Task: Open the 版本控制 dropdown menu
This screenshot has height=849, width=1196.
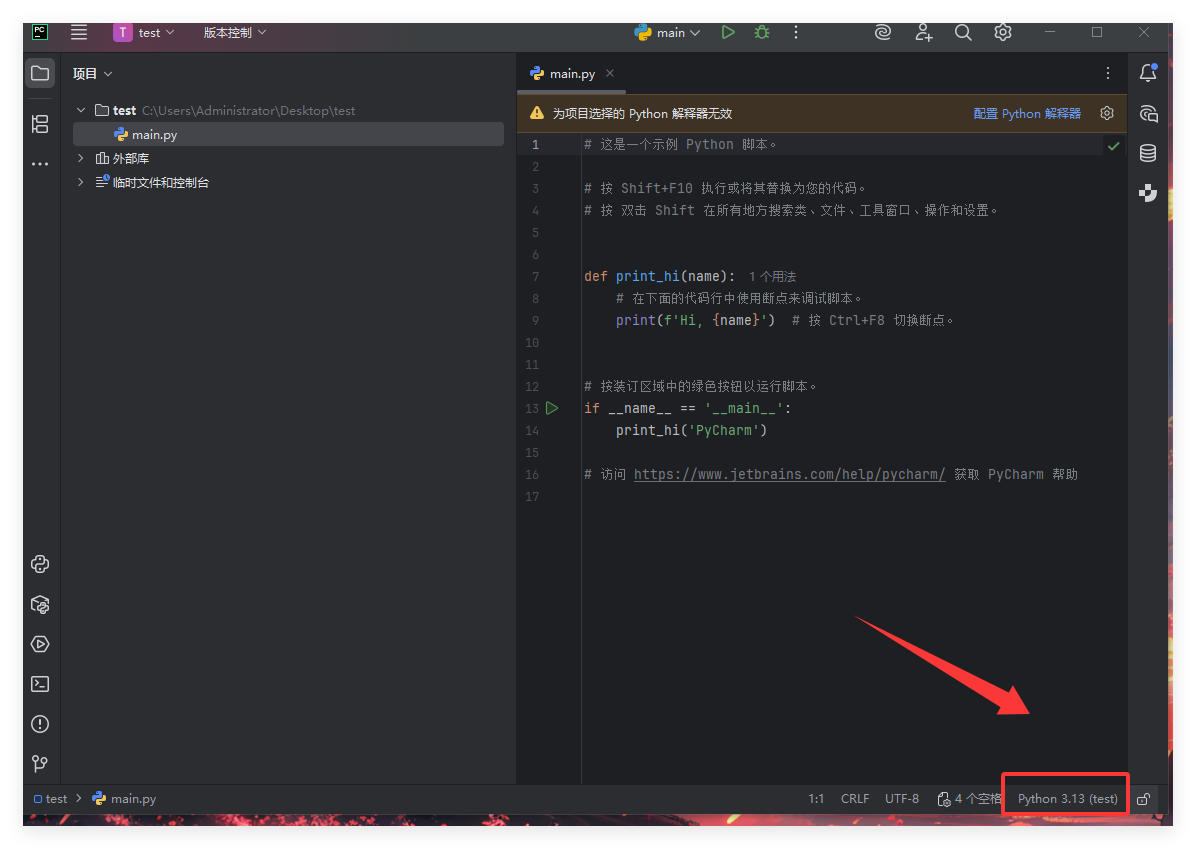Action: pyautogui.click(x=235, y=33)
